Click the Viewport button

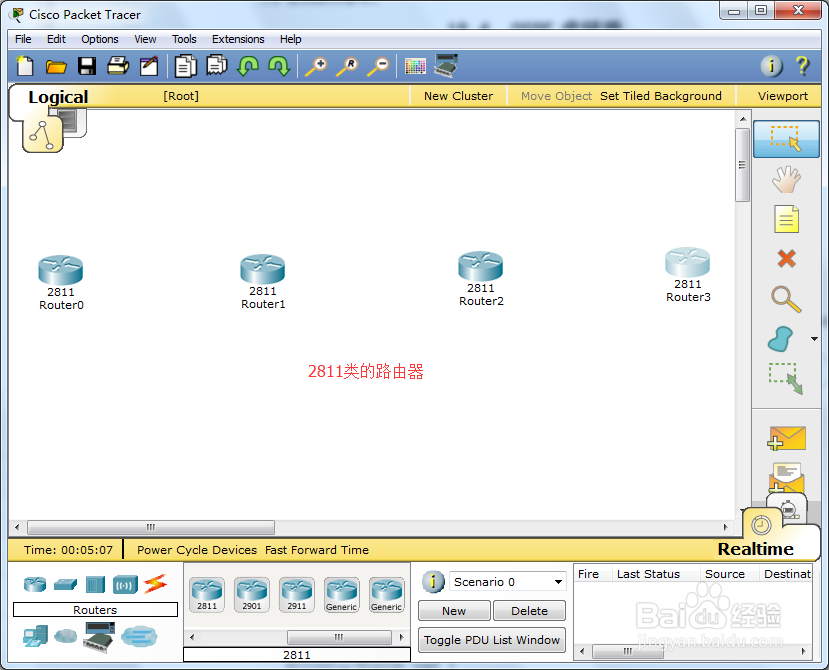[x=782, y=96]
